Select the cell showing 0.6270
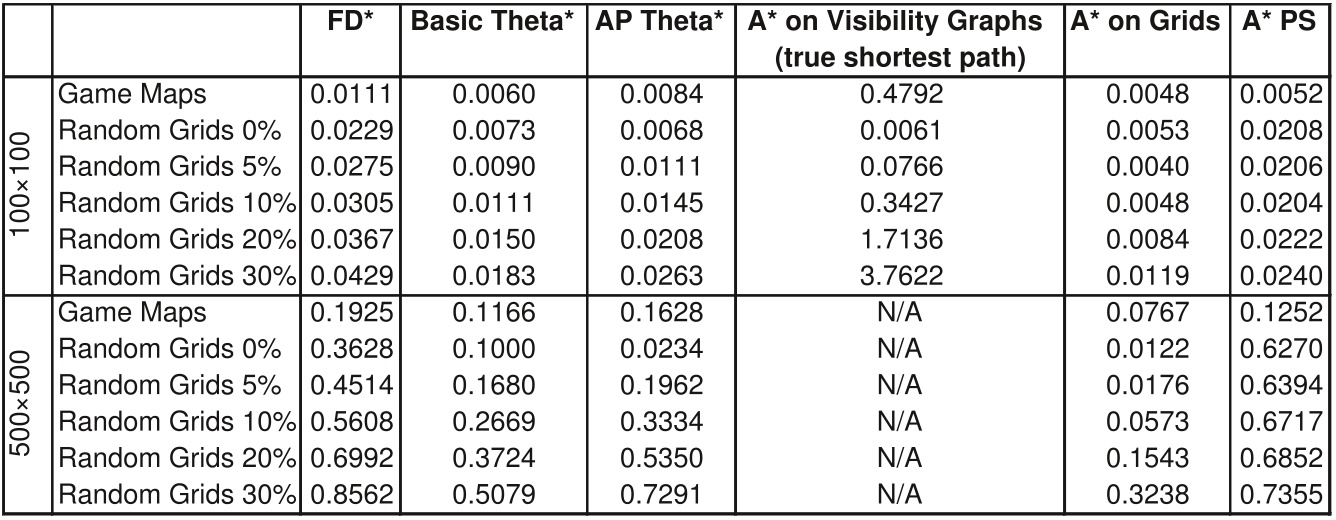 pos(1282,349)
